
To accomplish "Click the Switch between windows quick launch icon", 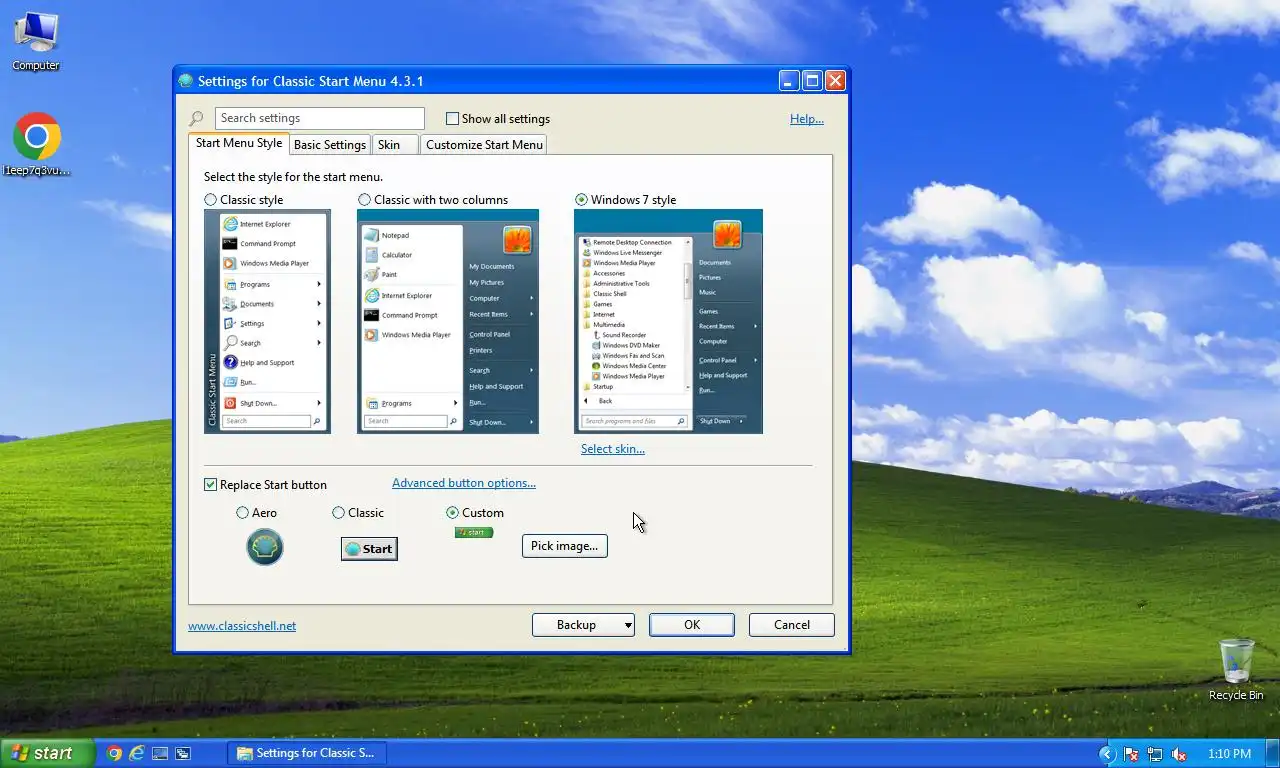I will 183,753.
